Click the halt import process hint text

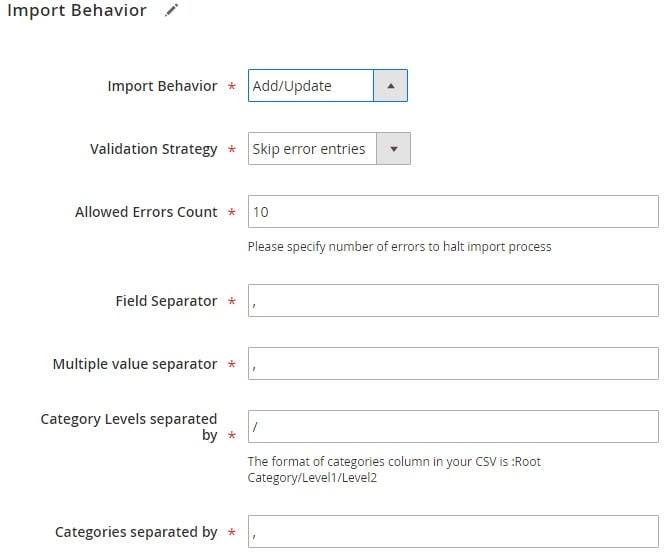click(399, 247)
